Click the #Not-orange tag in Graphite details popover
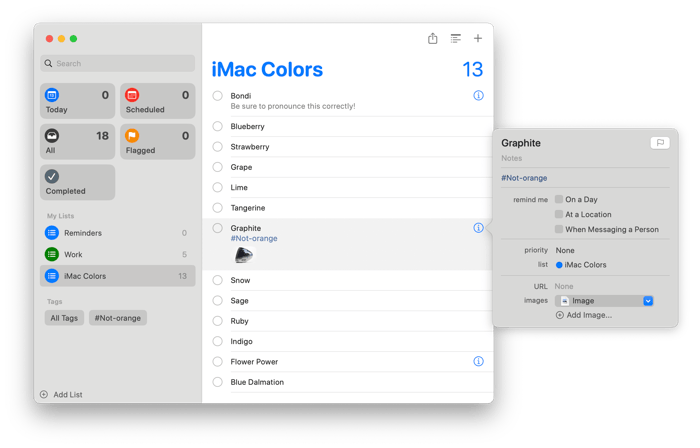This screenshot has height=448, width=700. [524, 178]
